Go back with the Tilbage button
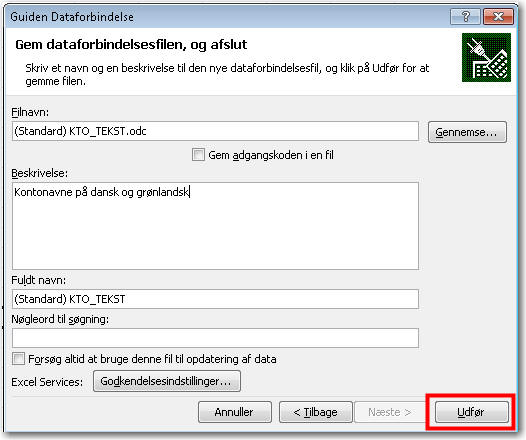Screen dimensions: 526x440 [x=316, y=412]
